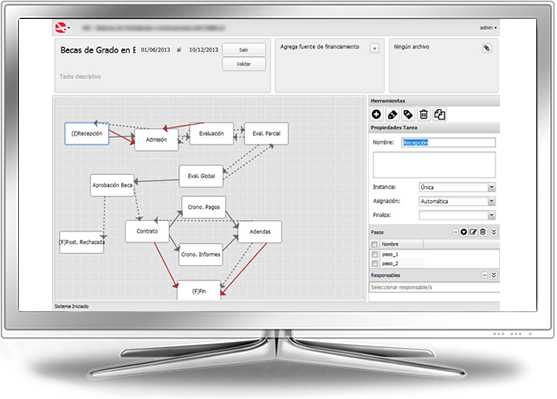Click the Nombre text field
The image size is (557, 399).
448,142
